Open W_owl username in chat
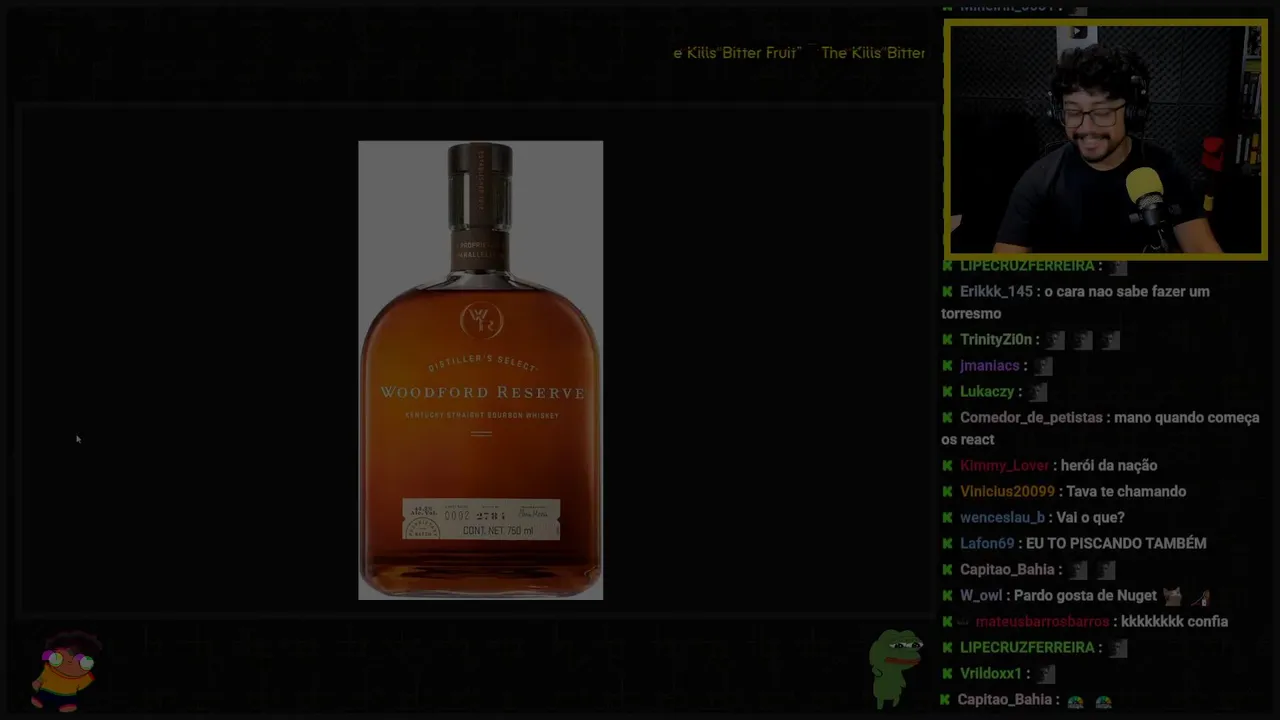 [981, 596]
